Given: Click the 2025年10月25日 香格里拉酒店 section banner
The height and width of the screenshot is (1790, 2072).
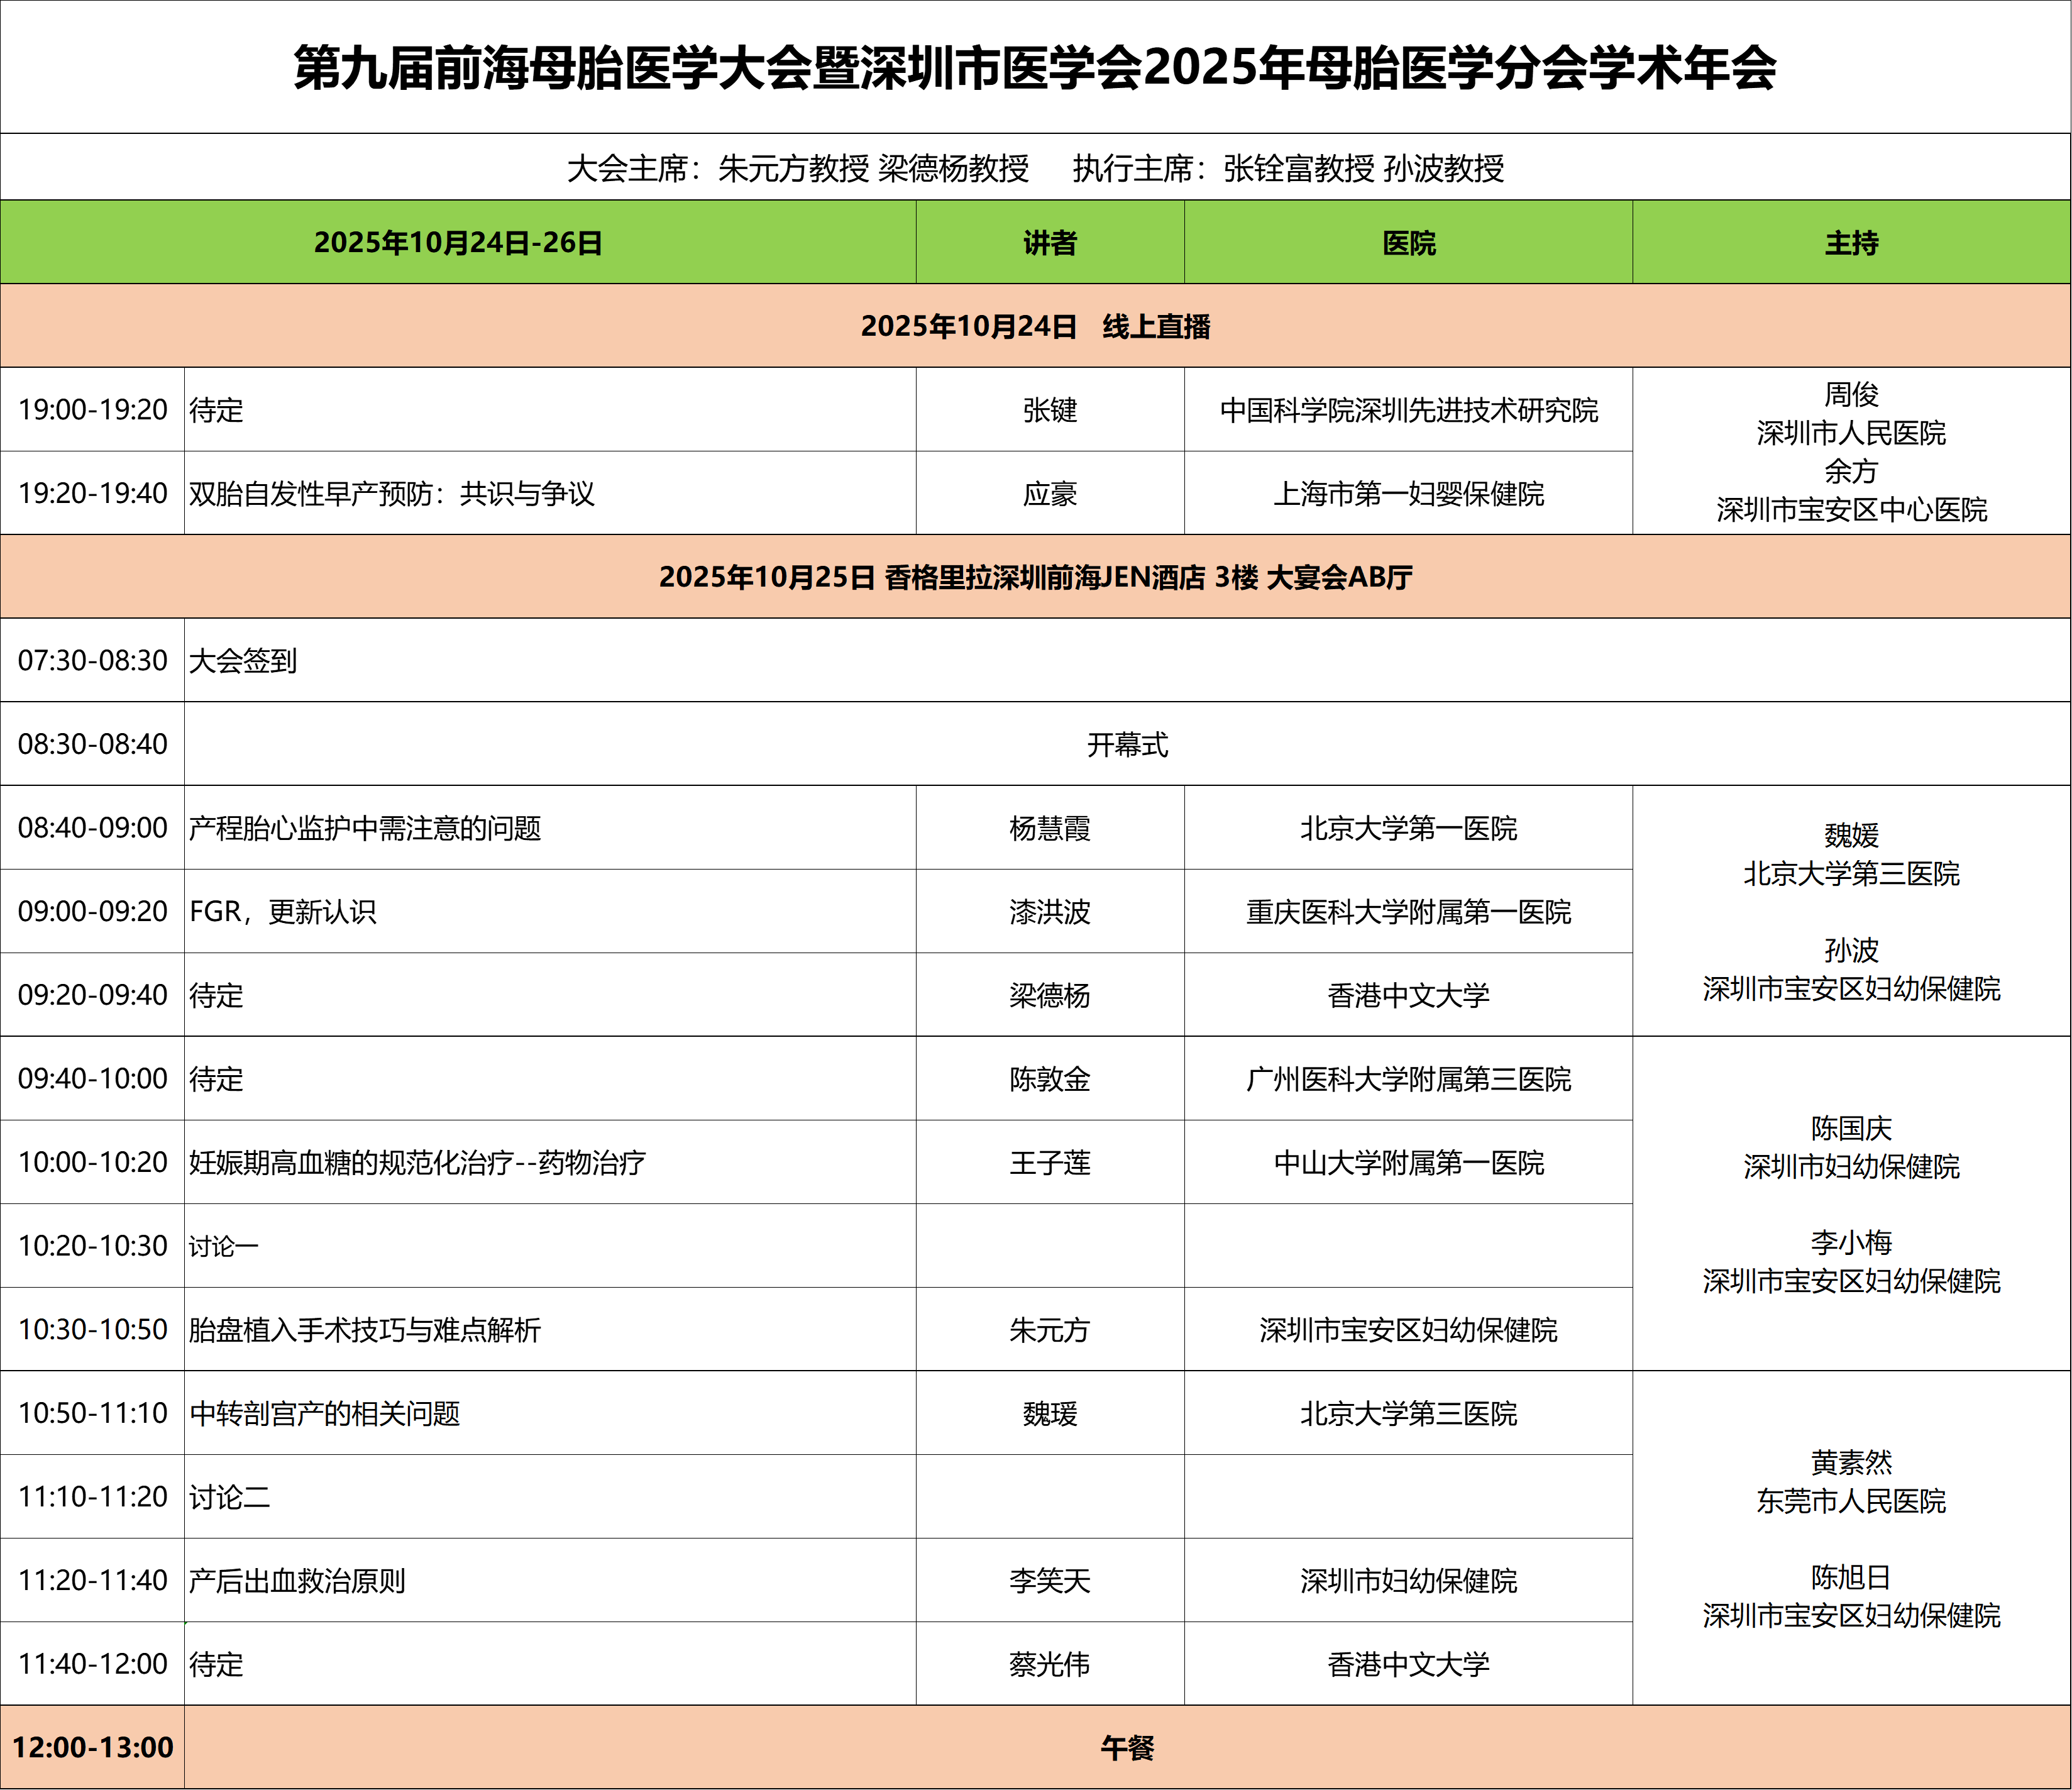Looking at the screenshot, I should tap(1036, 575).
